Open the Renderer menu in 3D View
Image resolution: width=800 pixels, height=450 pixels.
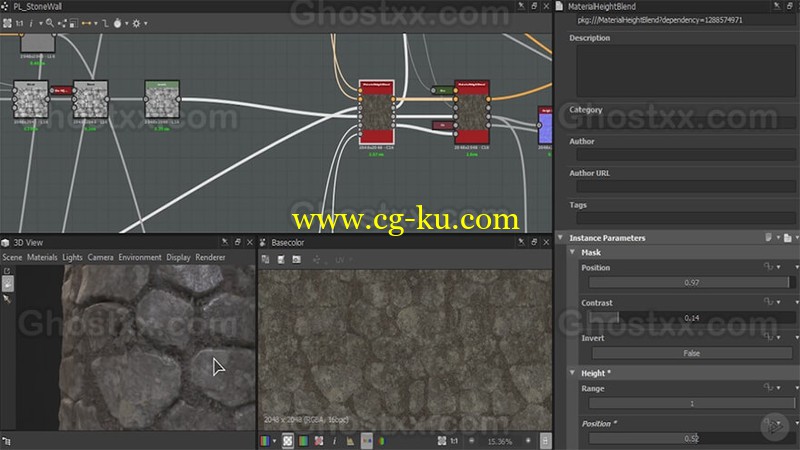(x=210, y=257)
